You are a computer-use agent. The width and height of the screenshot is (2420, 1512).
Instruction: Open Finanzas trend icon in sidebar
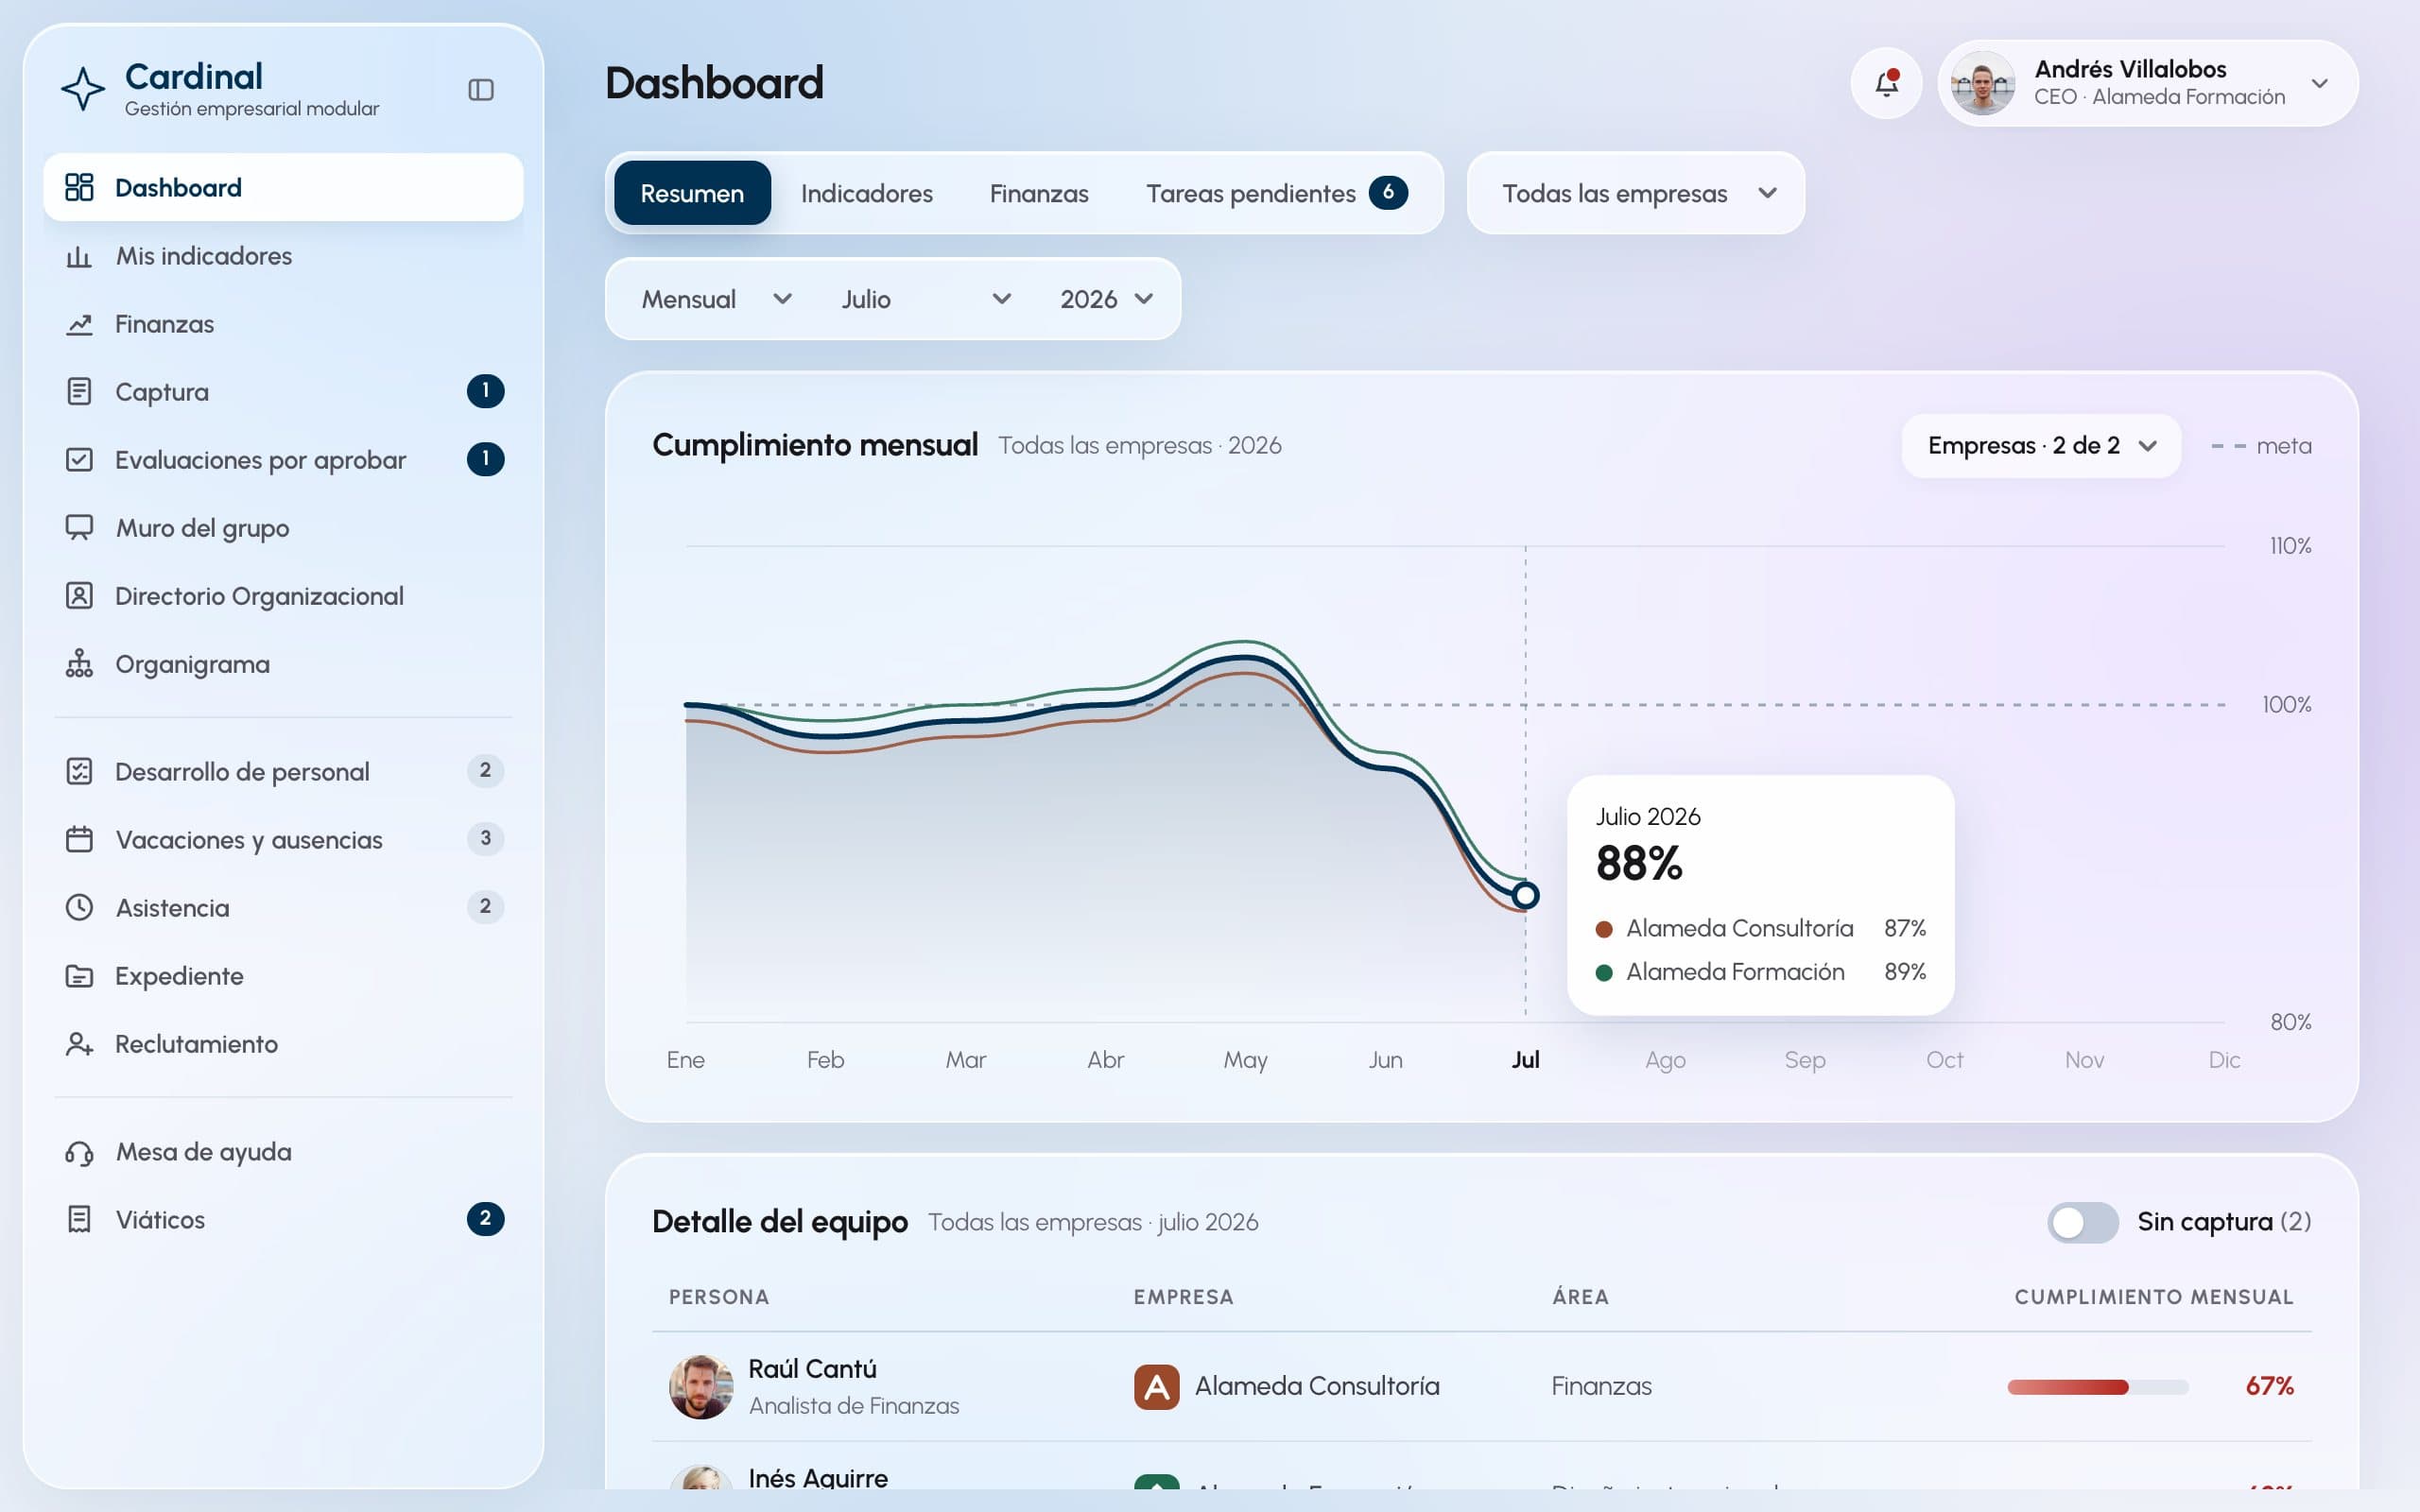79,324
